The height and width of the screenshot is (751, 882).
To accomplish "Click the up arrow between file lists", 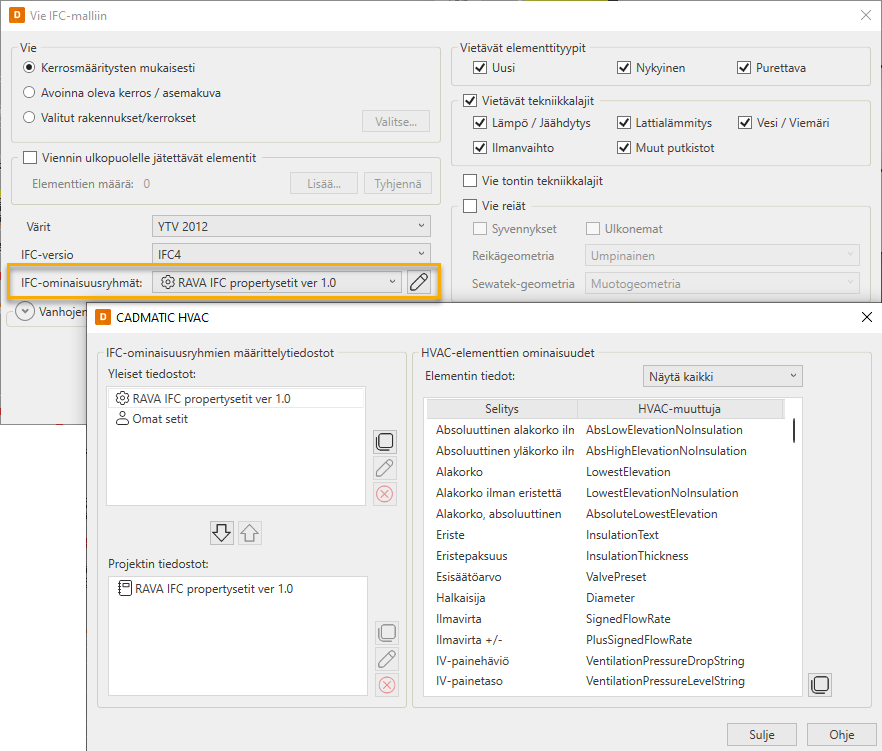I will pos(249,533).
